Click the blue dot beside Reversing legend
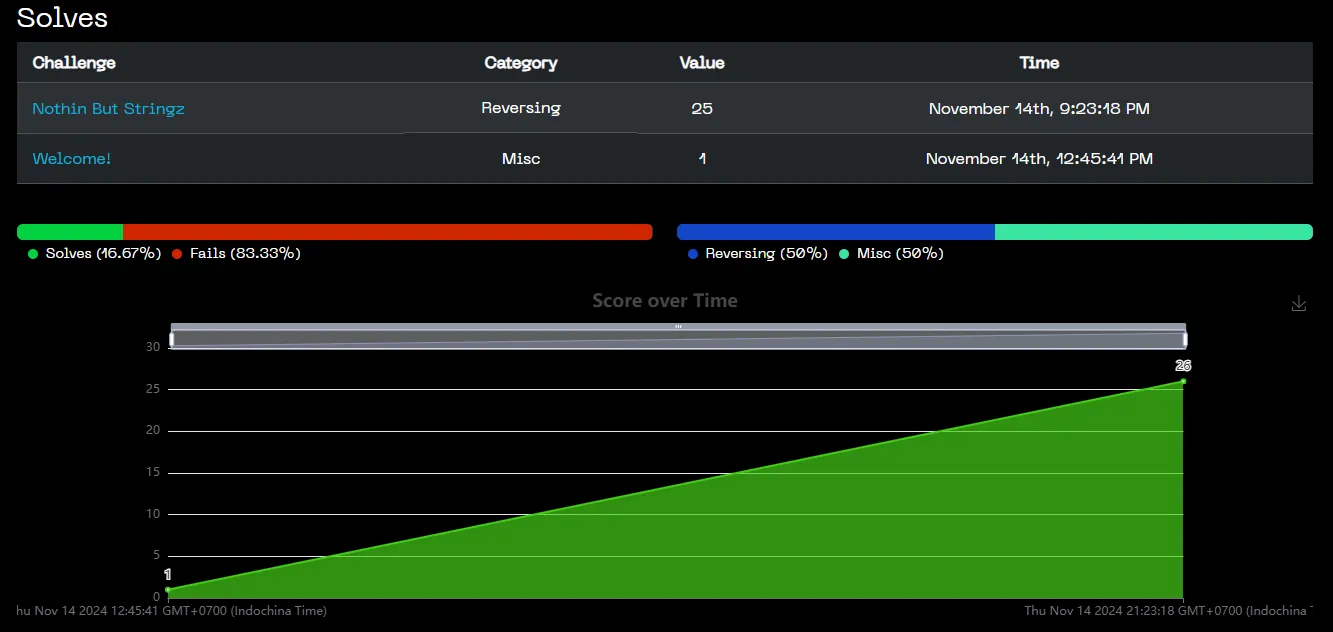This screenshot has height=632, width=1333. tap(693, 254)
